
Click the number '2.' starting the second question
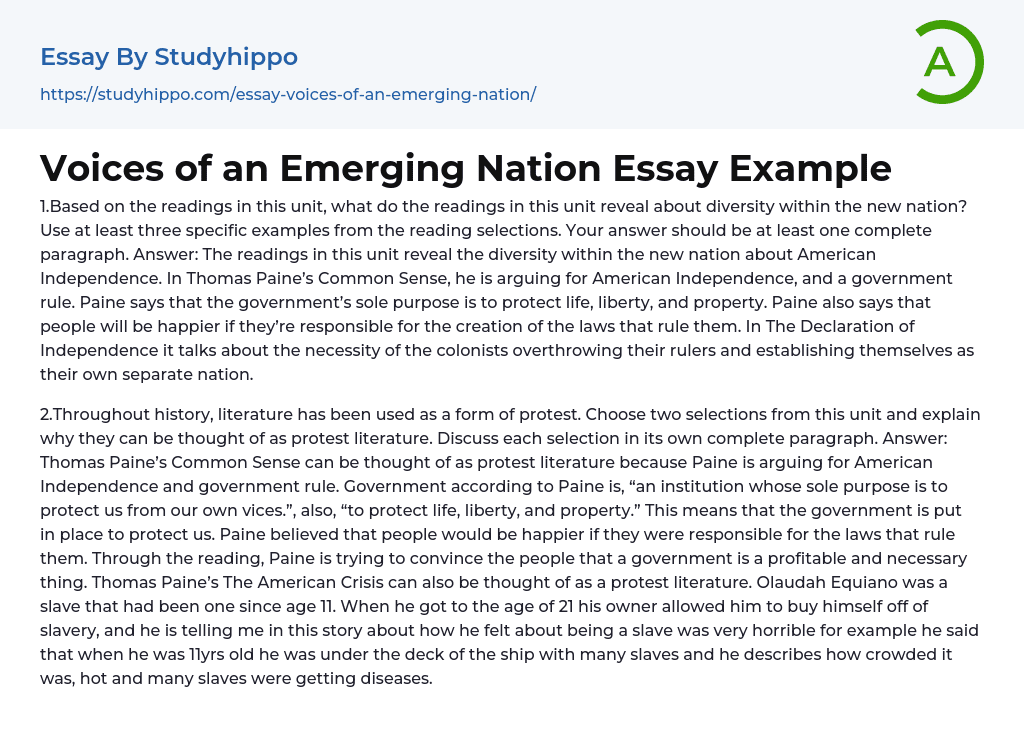point(45,414)
